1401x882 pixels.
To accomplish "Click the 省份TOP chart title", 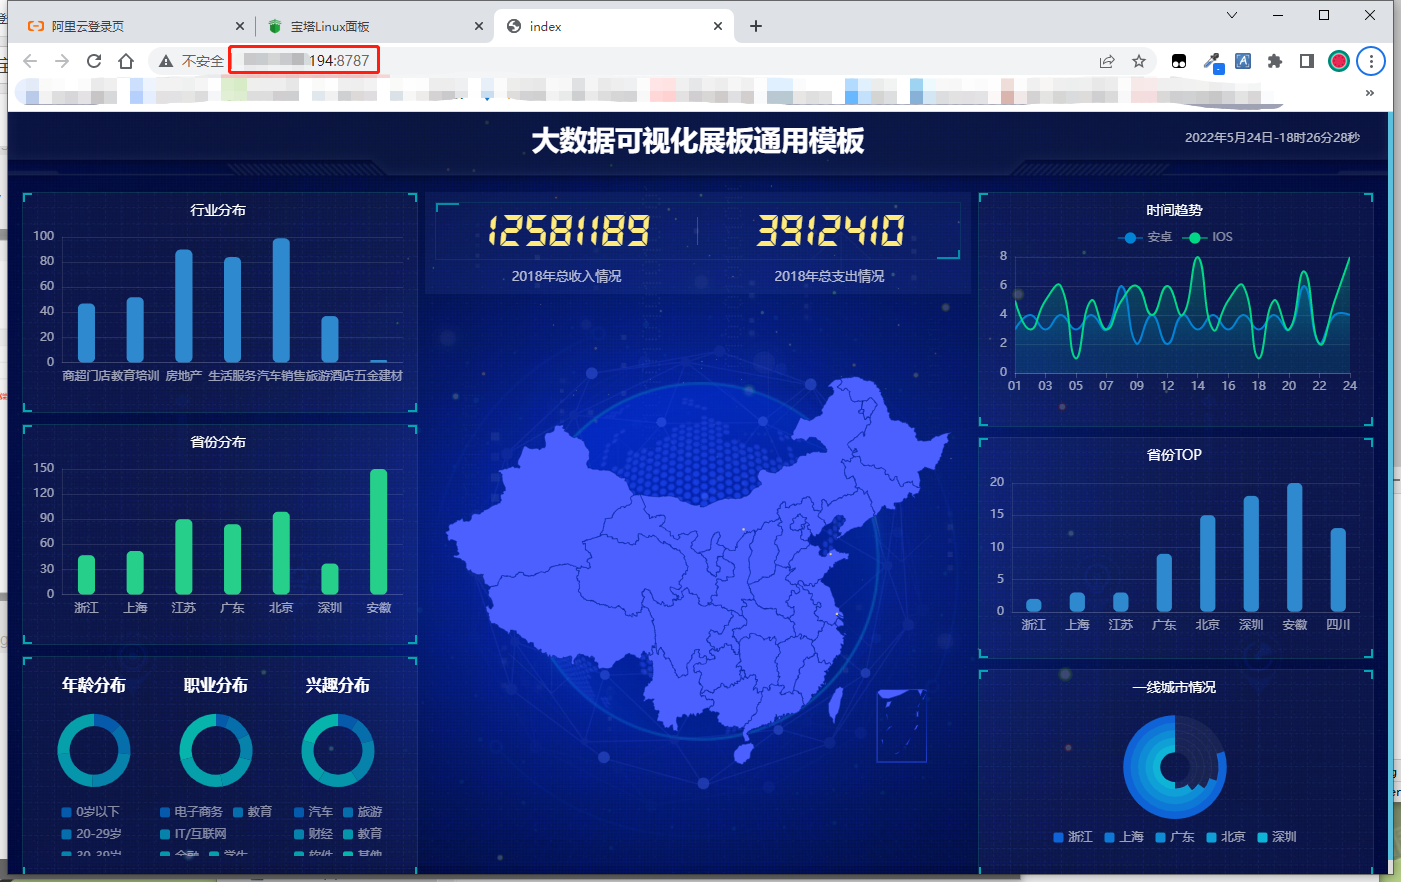I will (x=1174, y=455).
